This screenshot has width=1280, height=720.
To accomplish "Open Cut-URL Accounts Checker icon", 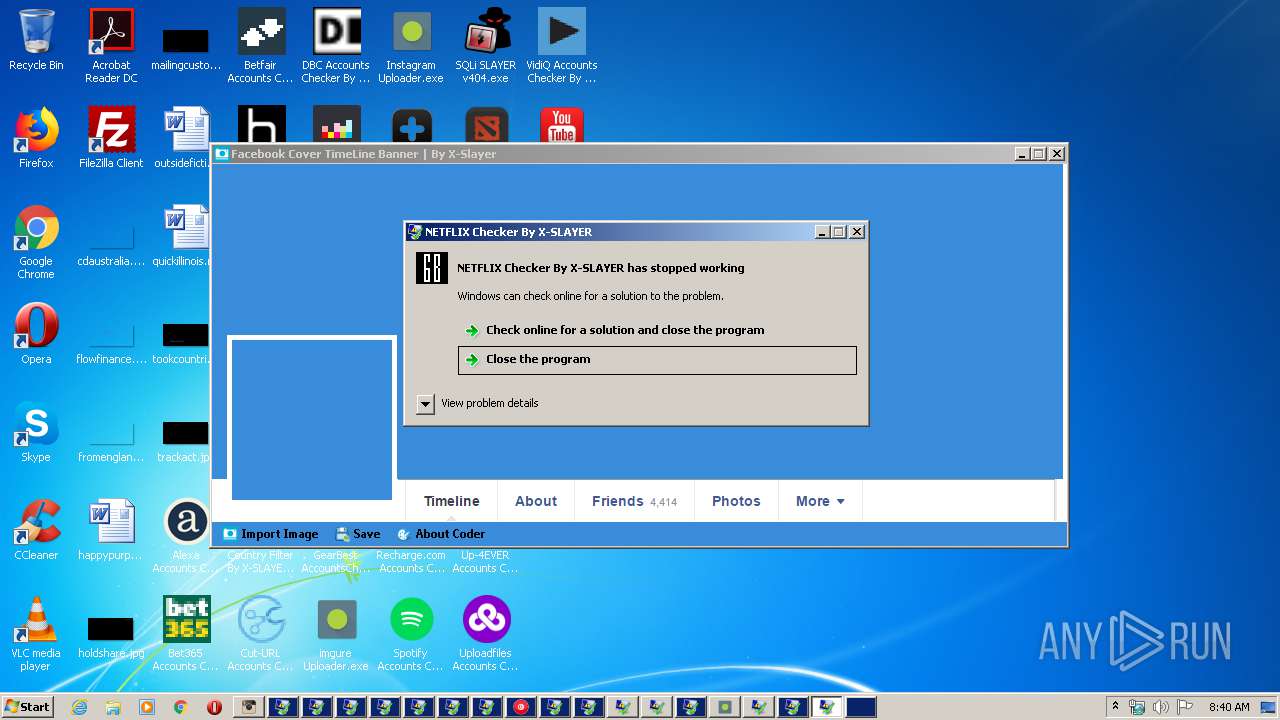I will 261,634.
